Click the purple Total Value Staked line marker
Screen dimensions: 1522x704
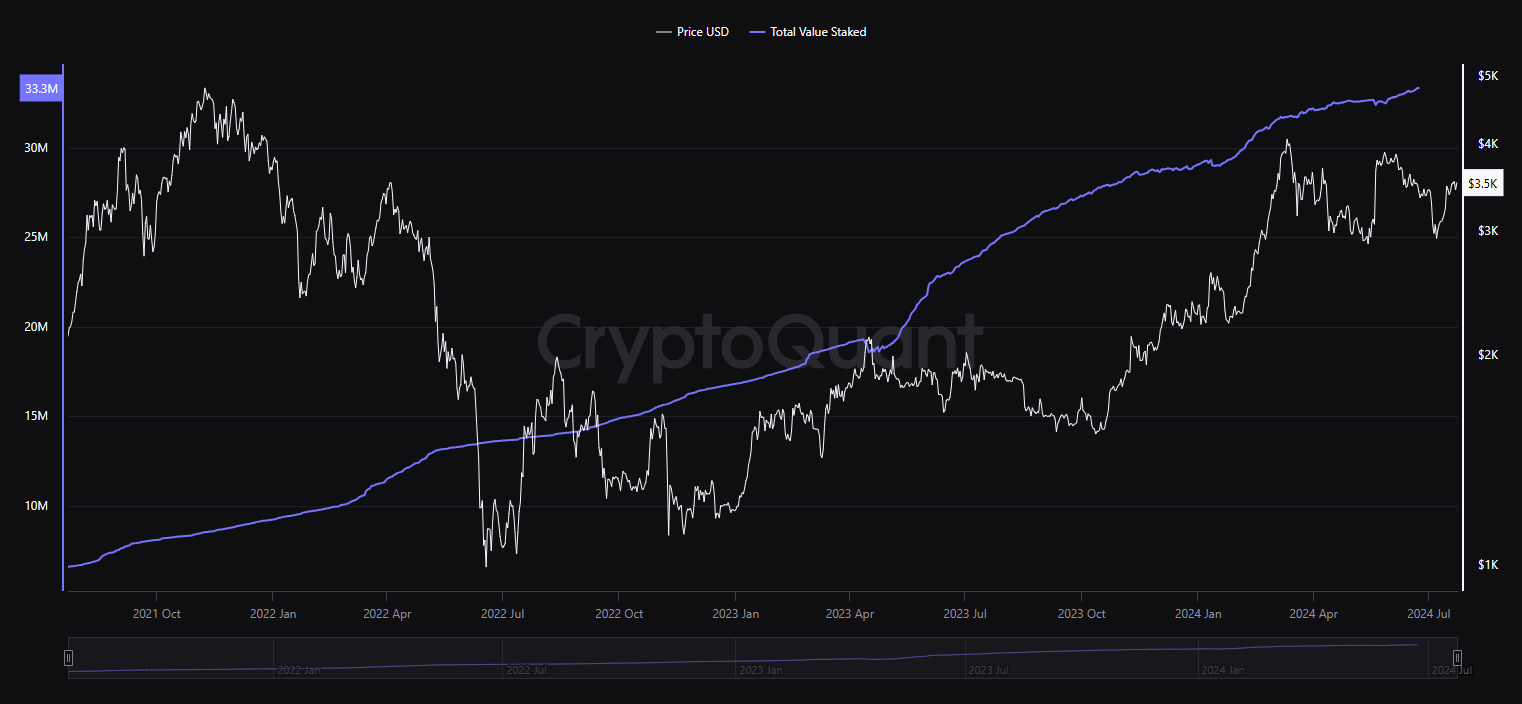pos(757,32)
